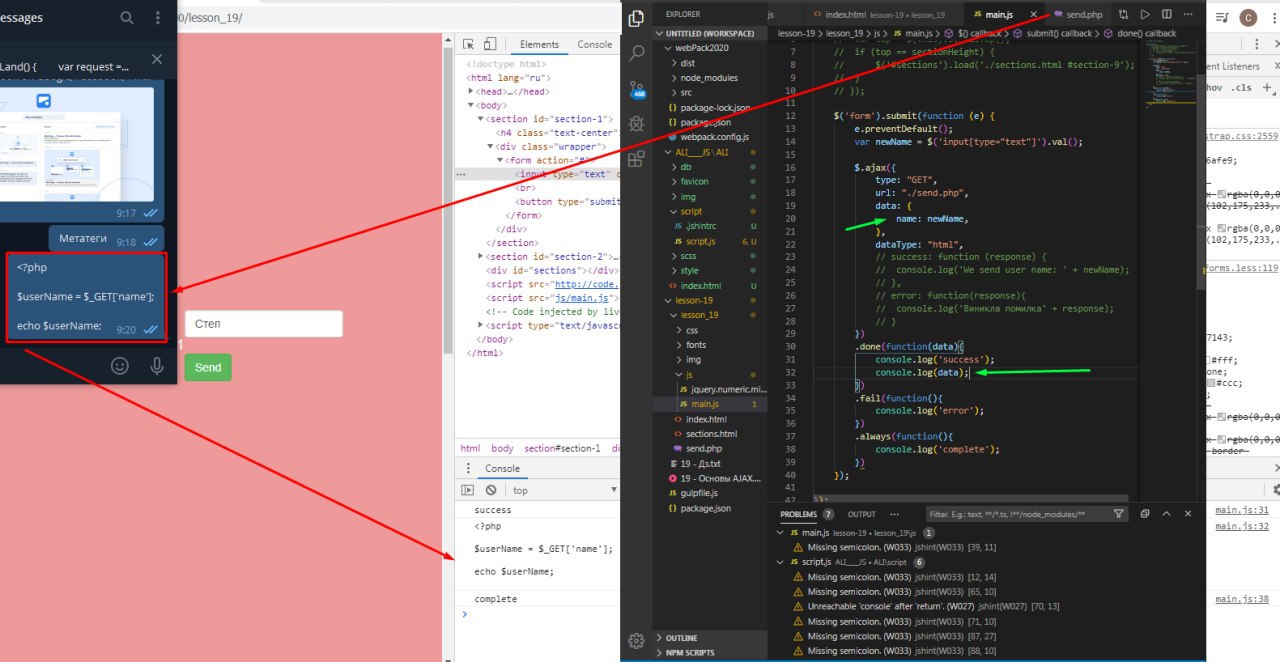Click the 'body' breadcrumb in DevTools

point(501,449)
